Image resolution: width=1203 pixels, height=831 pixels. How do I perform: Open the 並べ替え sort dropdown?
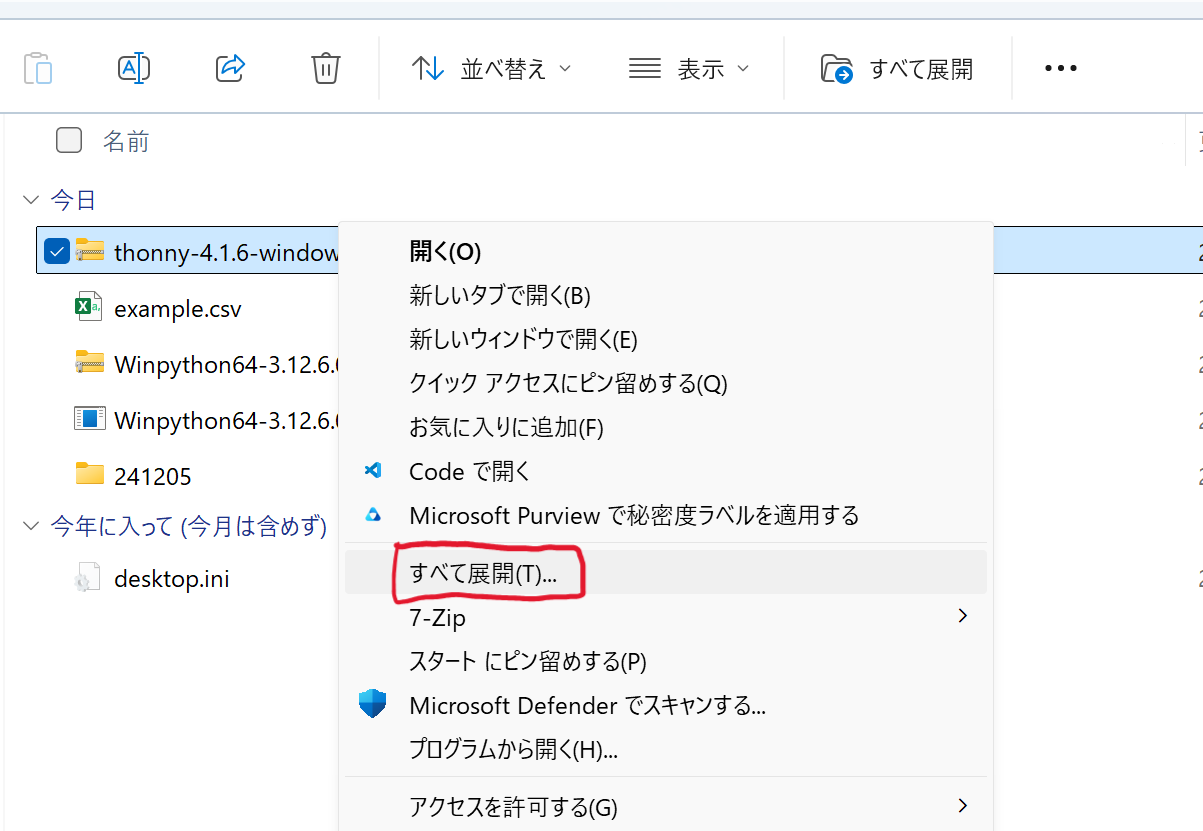tap(491, 69)
